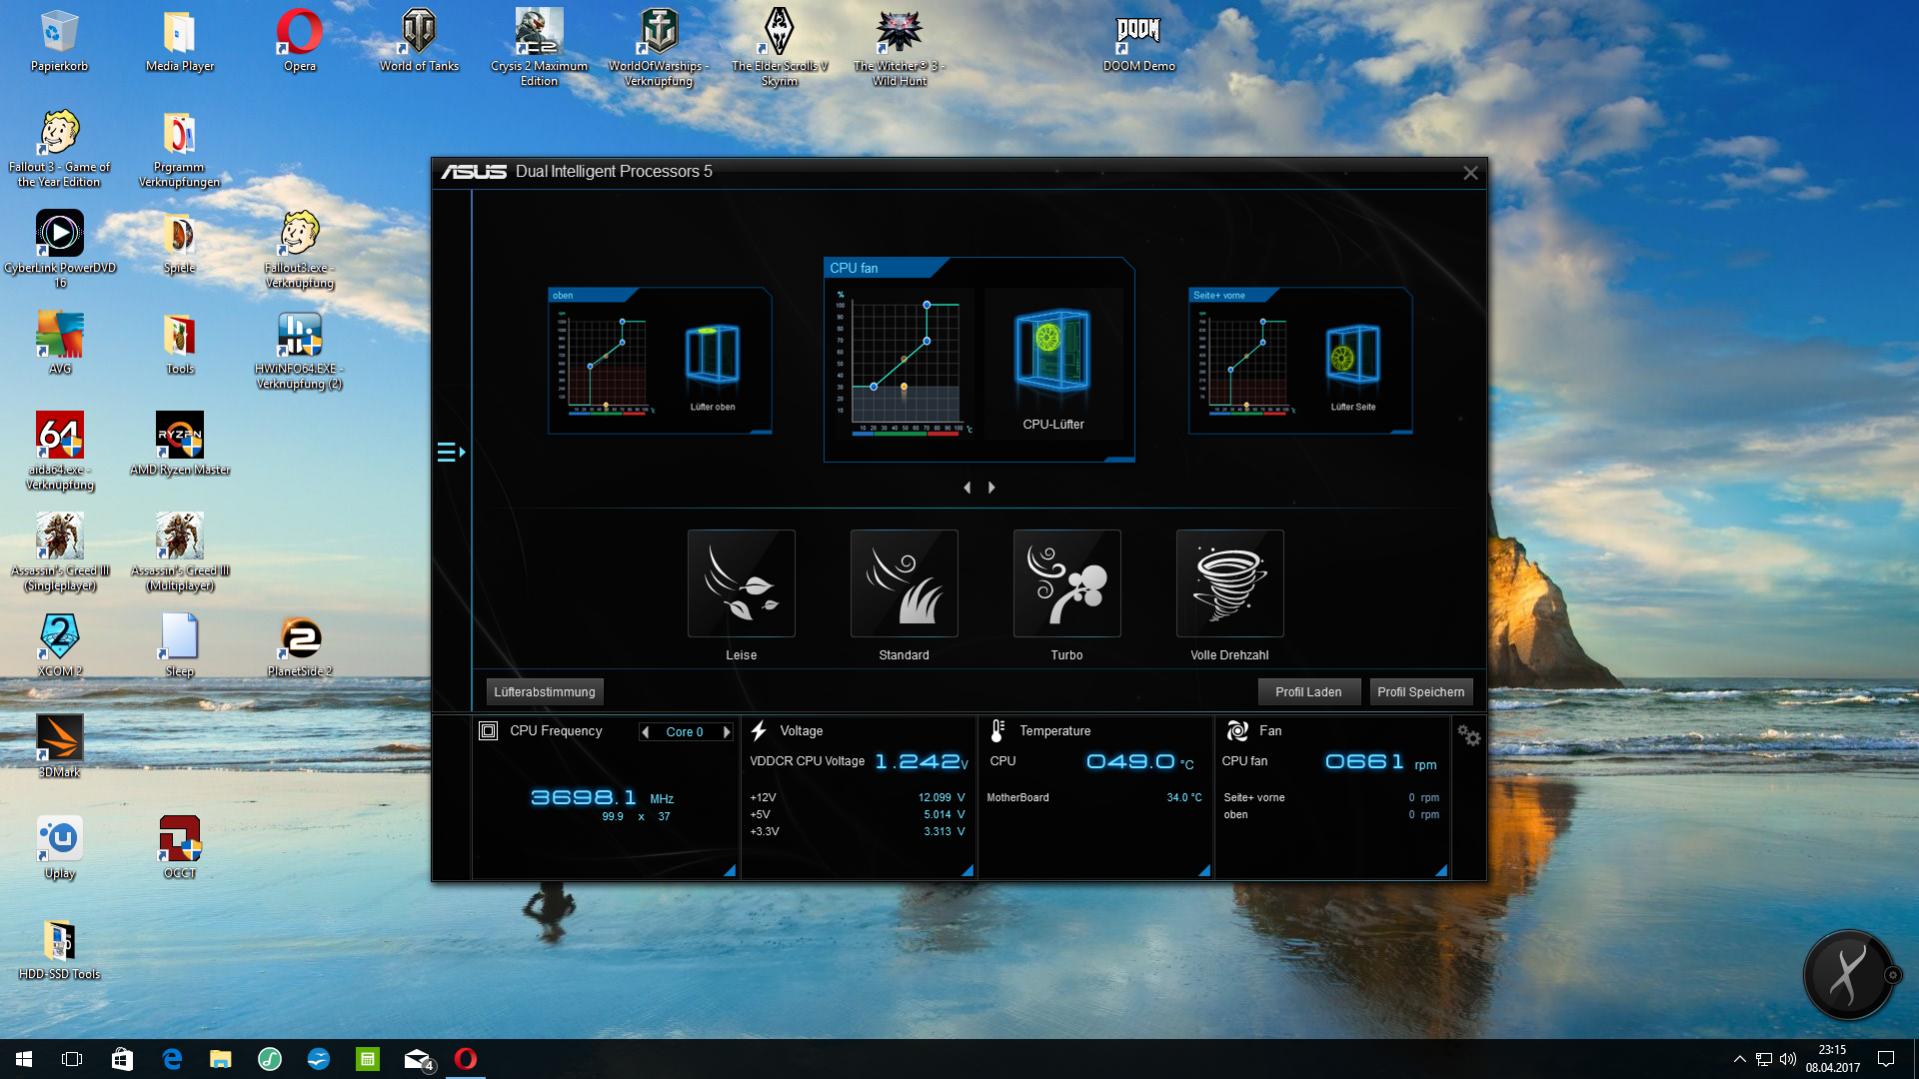1919x1079 pixels.
Task: Select the aida64 desktop shortcut
Action: point(60,452)
